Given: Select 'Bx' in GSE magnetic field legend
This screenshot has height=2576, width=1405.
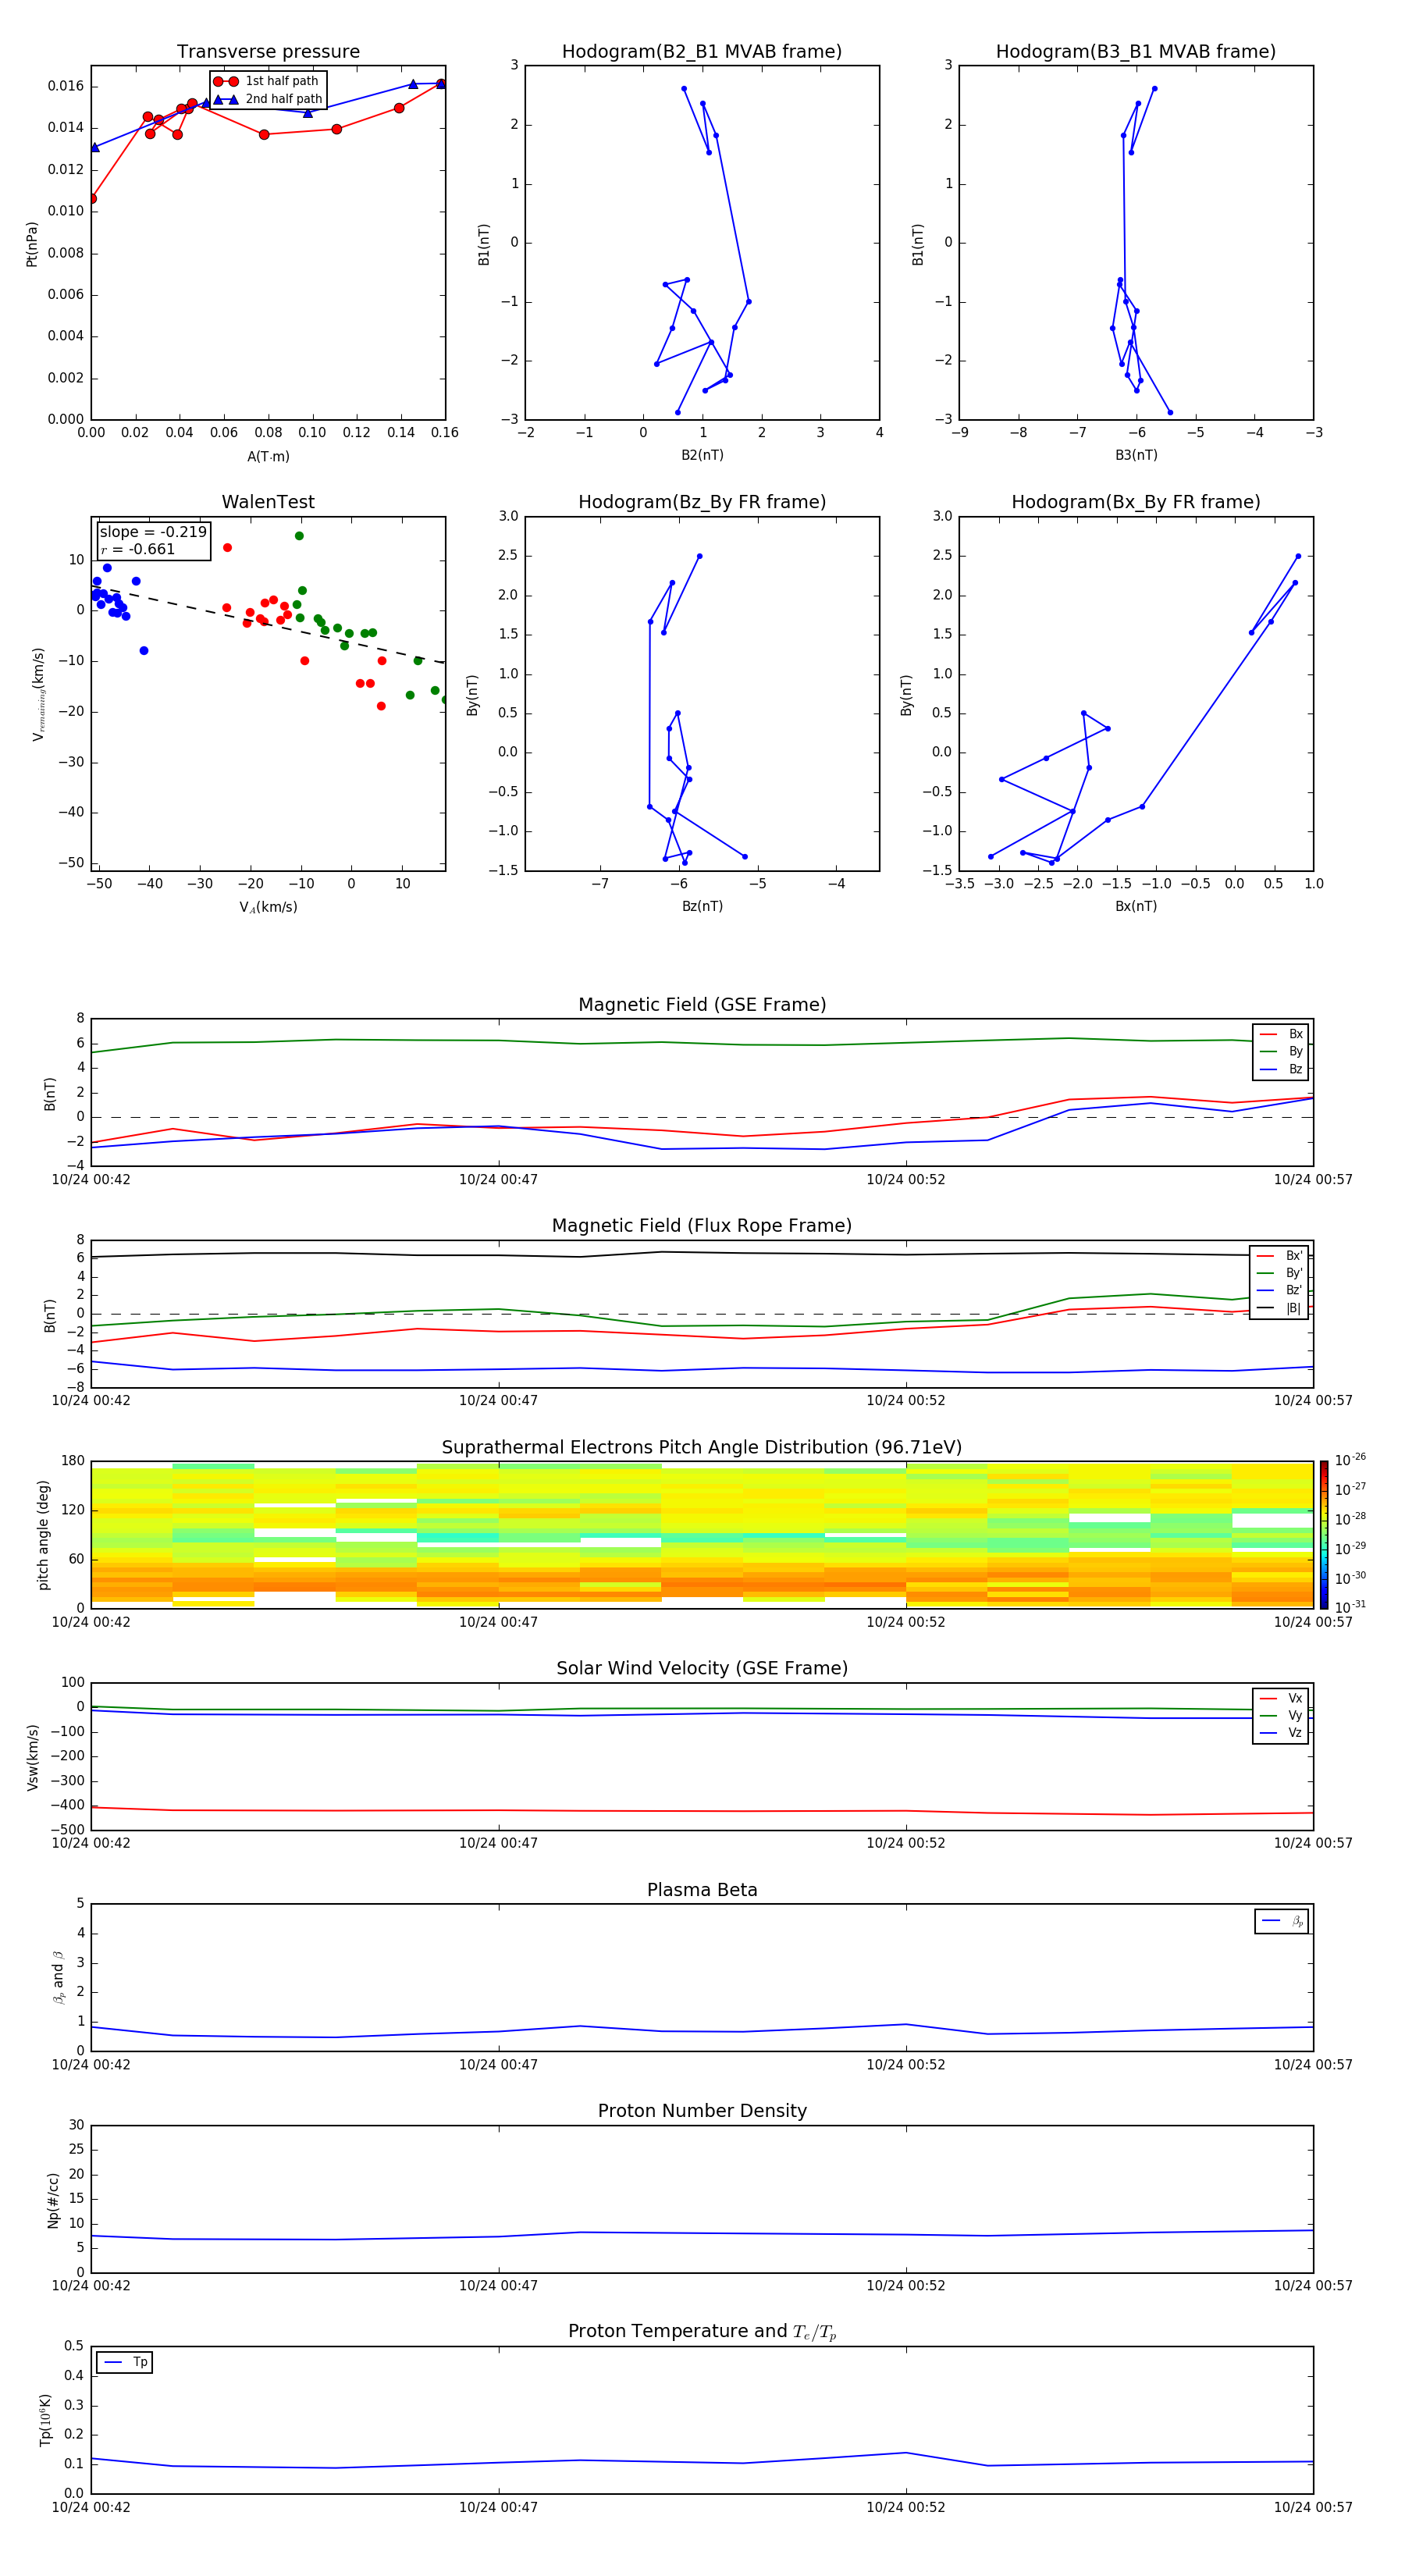Looking at the screenshot, I should coord(1281,1034).
